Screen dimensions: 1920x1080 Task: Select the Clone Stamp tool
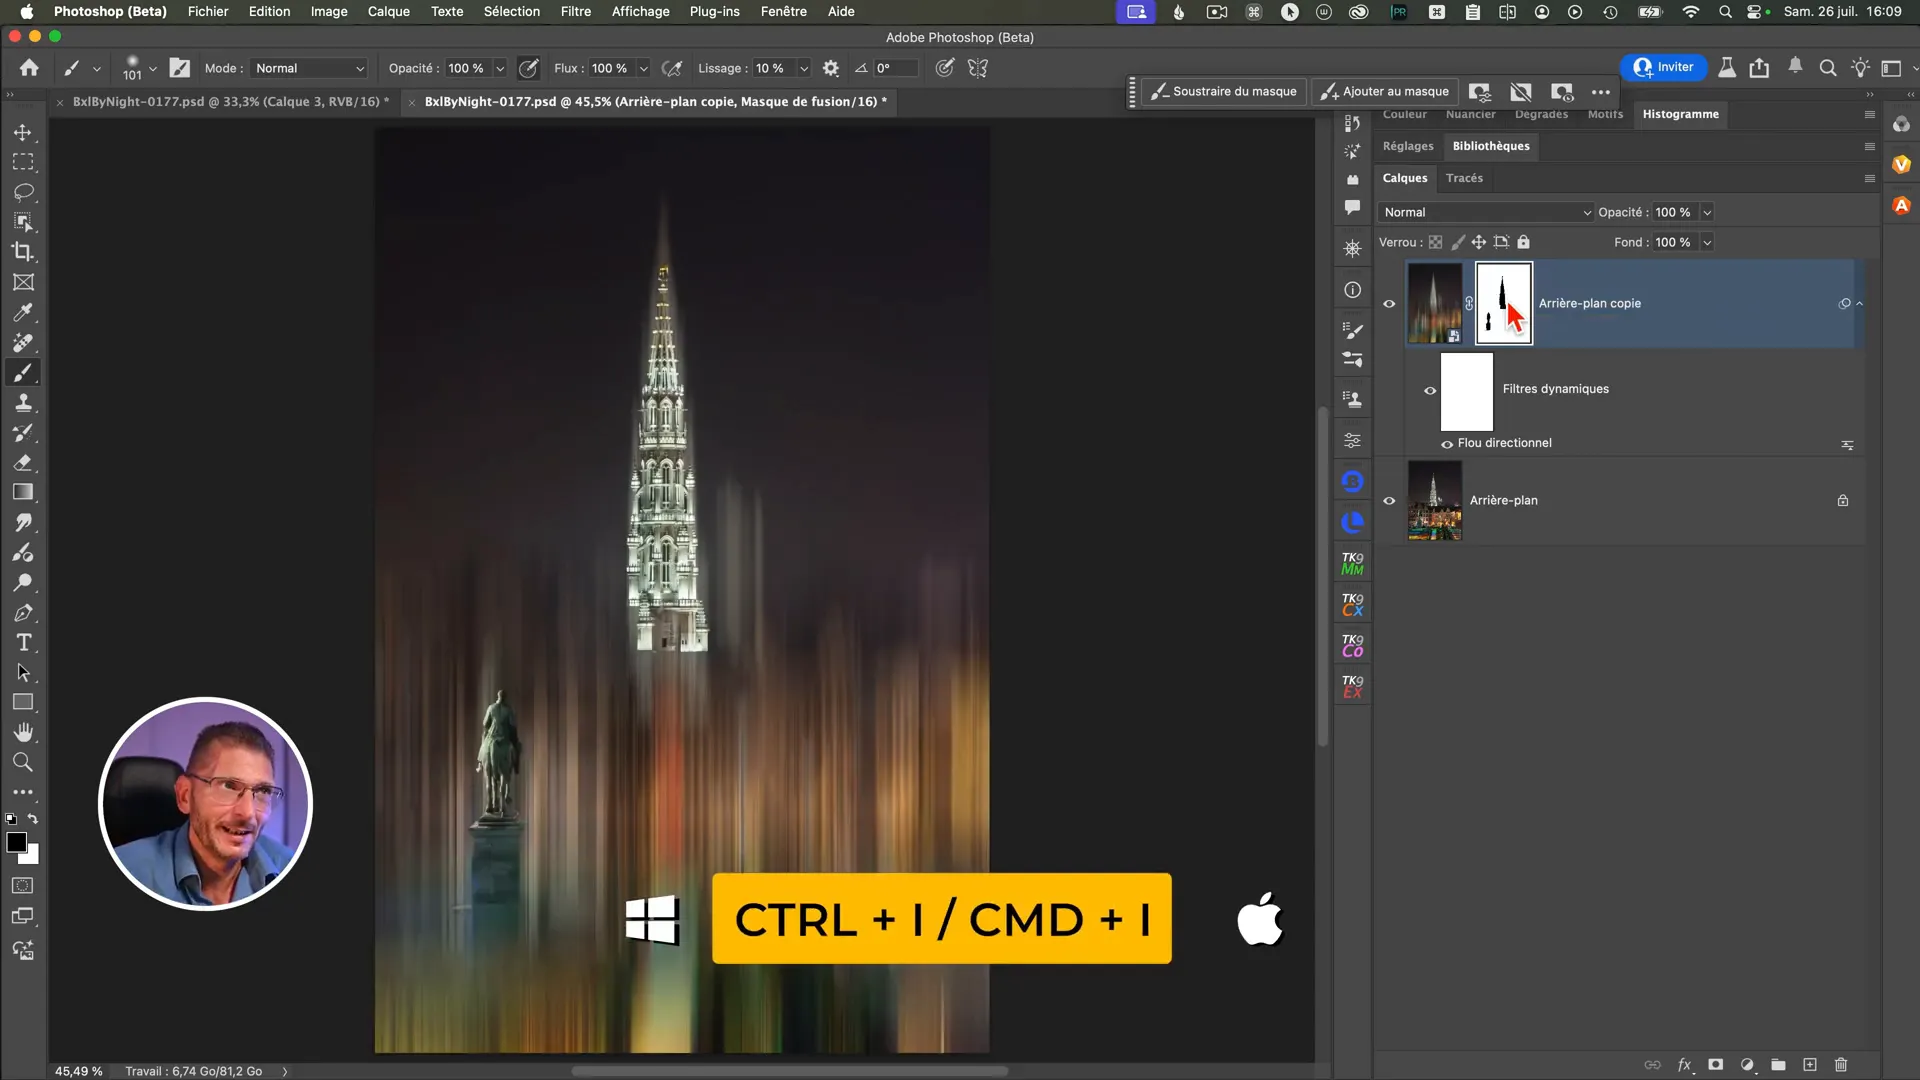[x=23, y=402]
